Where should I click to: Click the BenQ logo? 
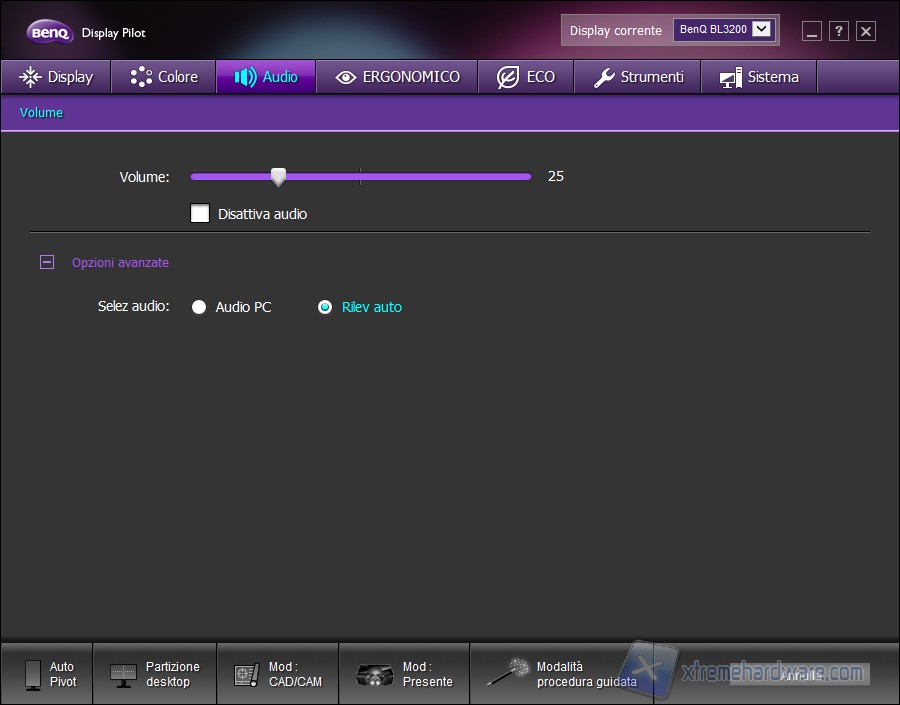(x=49, y=33)
